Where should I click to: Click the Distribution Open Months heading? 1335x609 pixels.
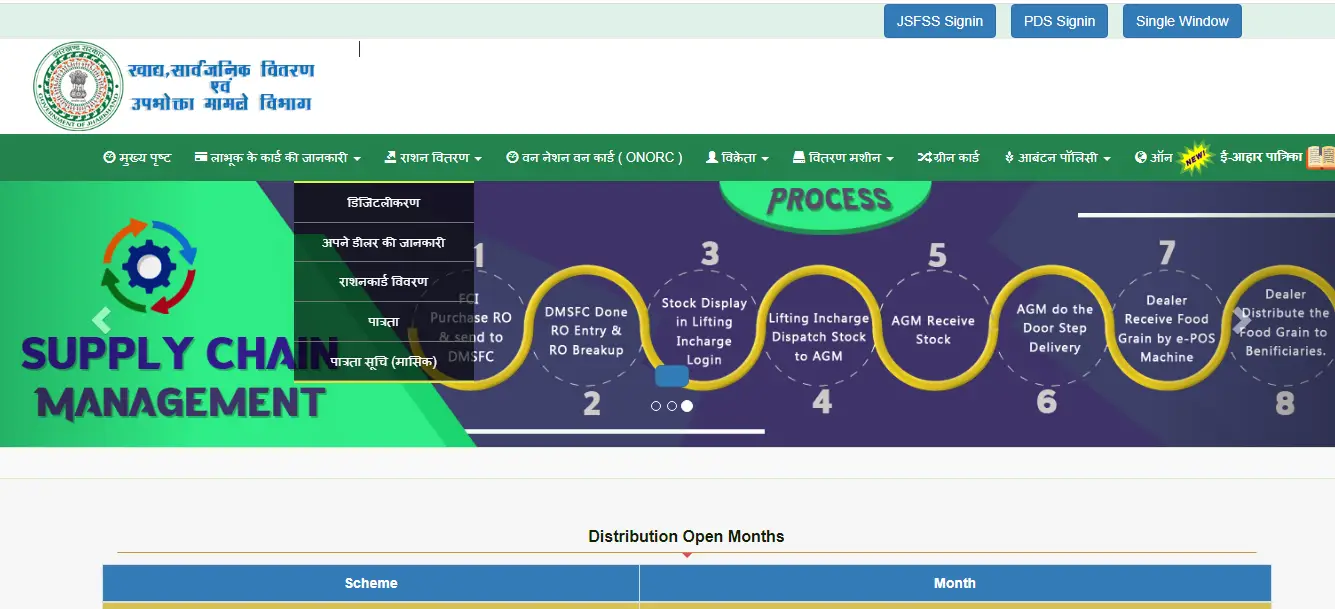coord(686,537)
